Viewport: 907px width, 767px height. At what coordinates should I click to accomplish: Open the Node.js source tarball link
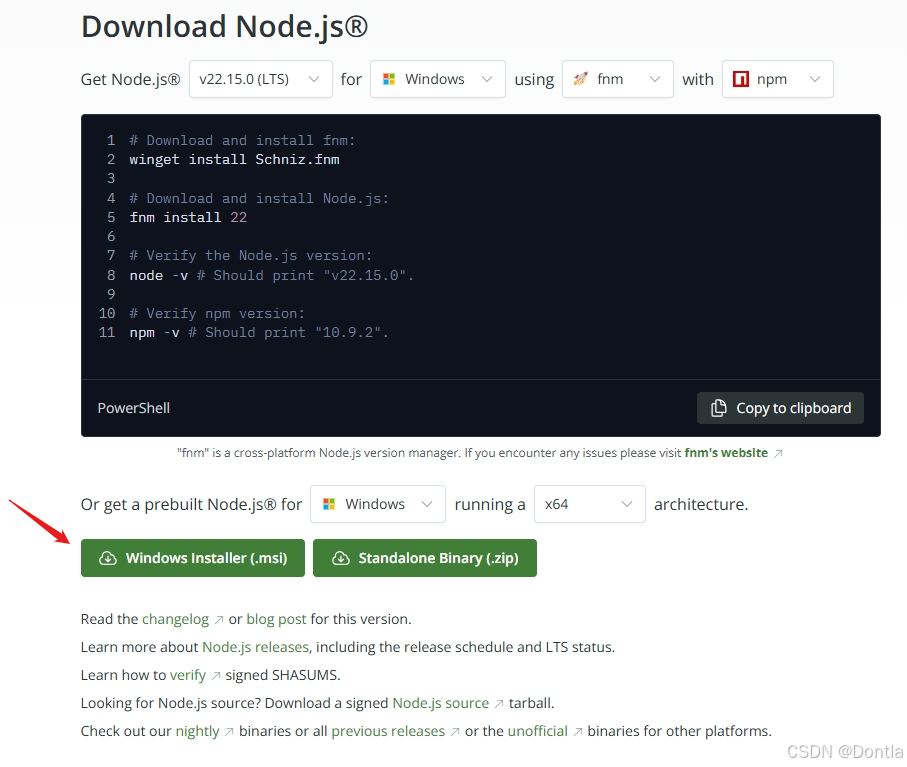coord(441,703)
